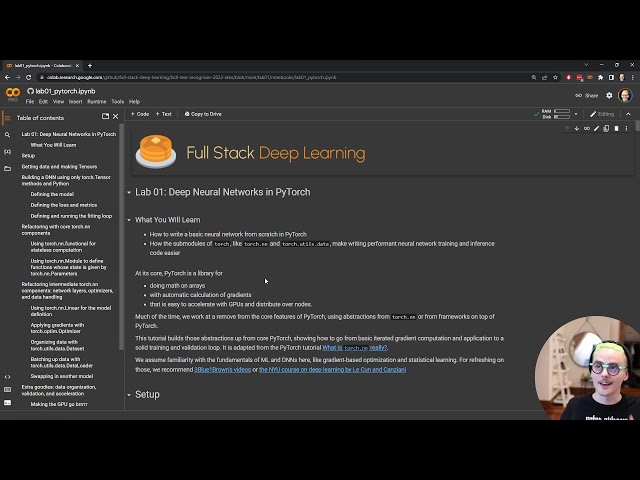
Task: Move the cell down with arrow icon
Action: click(576, 129)
